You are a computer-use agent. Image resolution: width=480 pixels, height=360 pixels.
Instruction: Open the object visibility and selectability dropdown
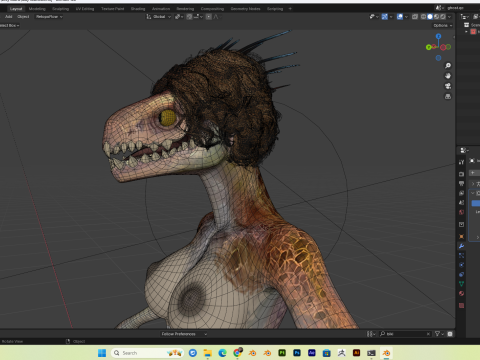[x=374, y=17]
